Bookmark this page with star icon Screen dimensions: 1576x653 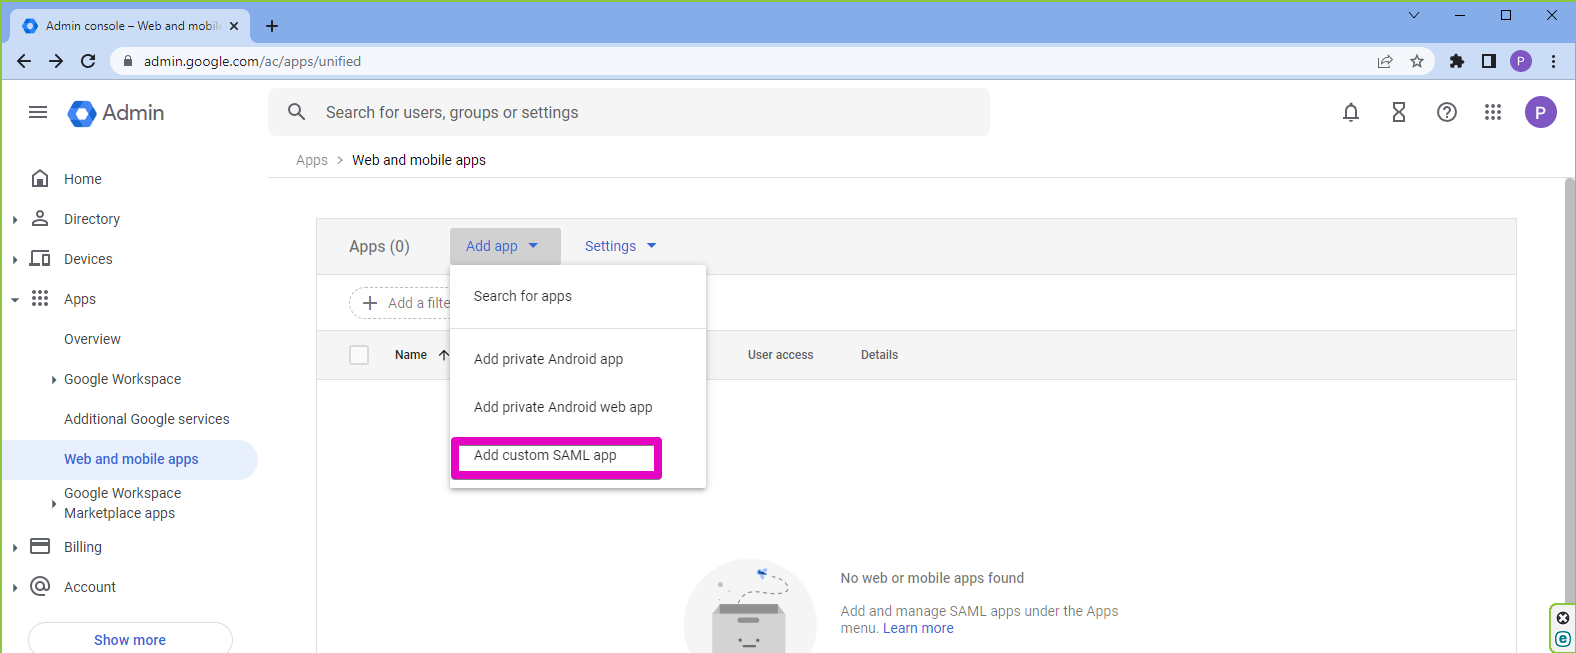1417,61
